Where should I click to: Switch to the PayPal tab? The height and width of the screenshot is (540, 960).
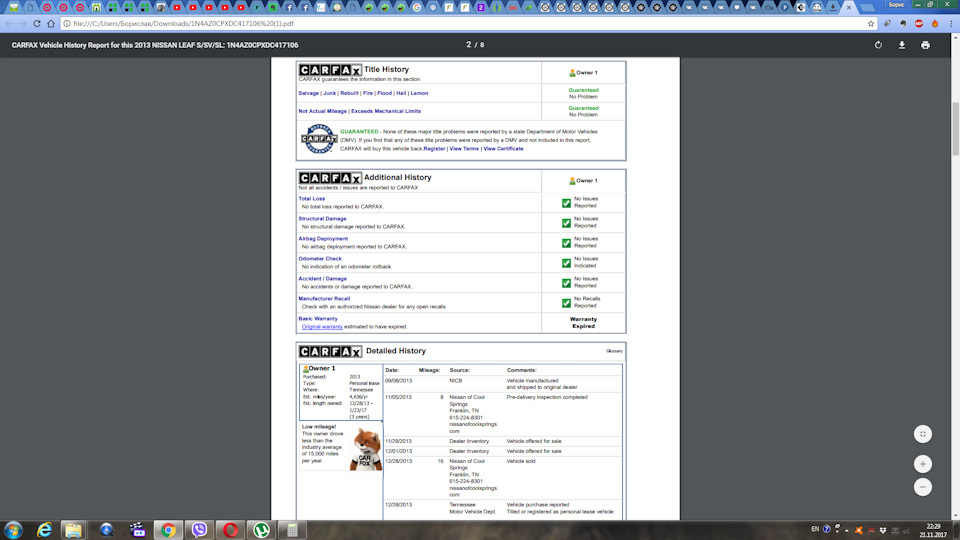click(x=785, y=7)
